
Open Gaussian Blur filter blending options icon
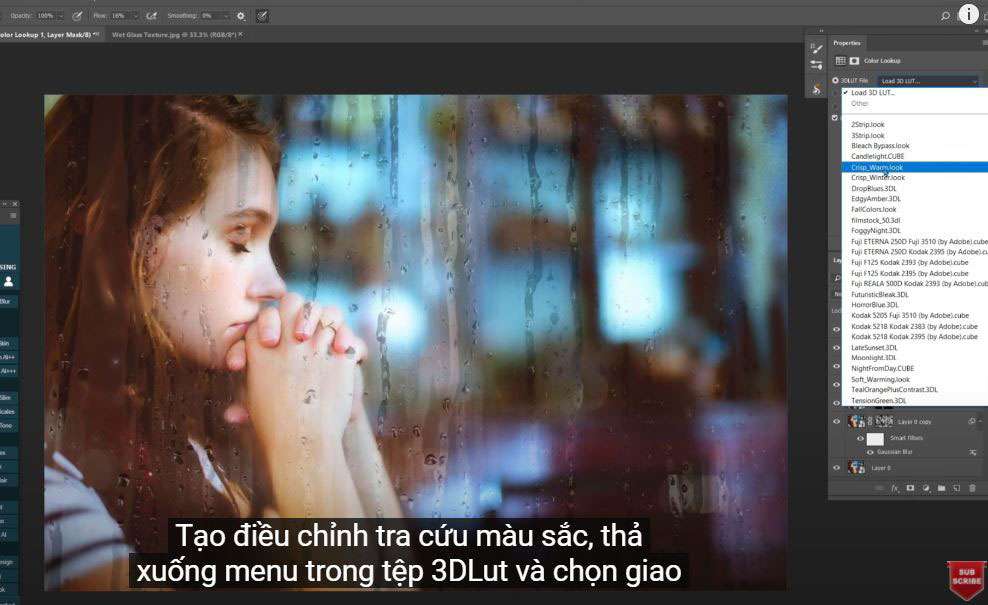[973, 452]
